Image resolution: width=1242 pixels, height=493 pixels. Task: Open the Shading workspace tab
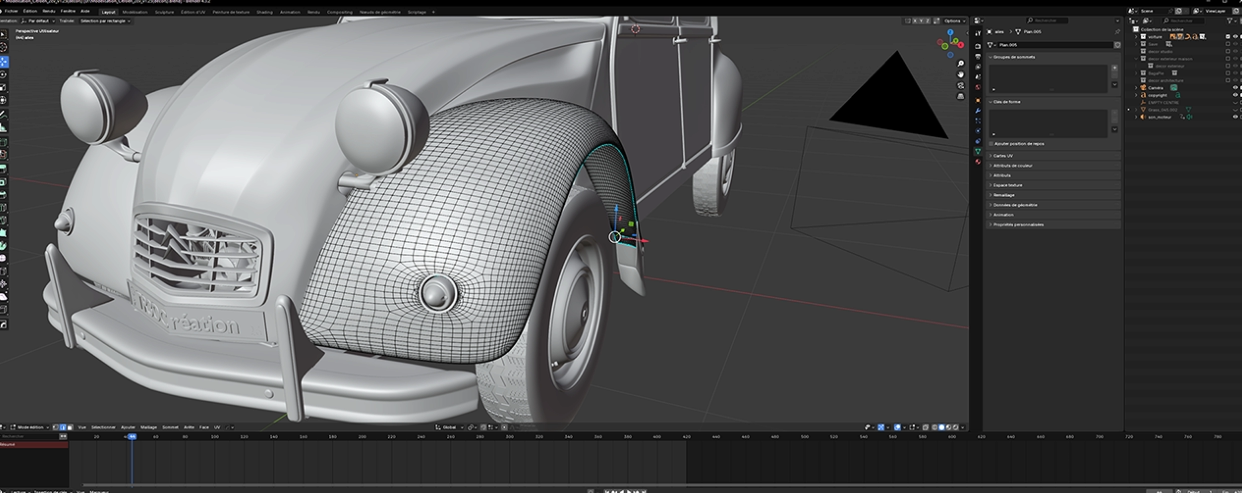click(264, 12)
